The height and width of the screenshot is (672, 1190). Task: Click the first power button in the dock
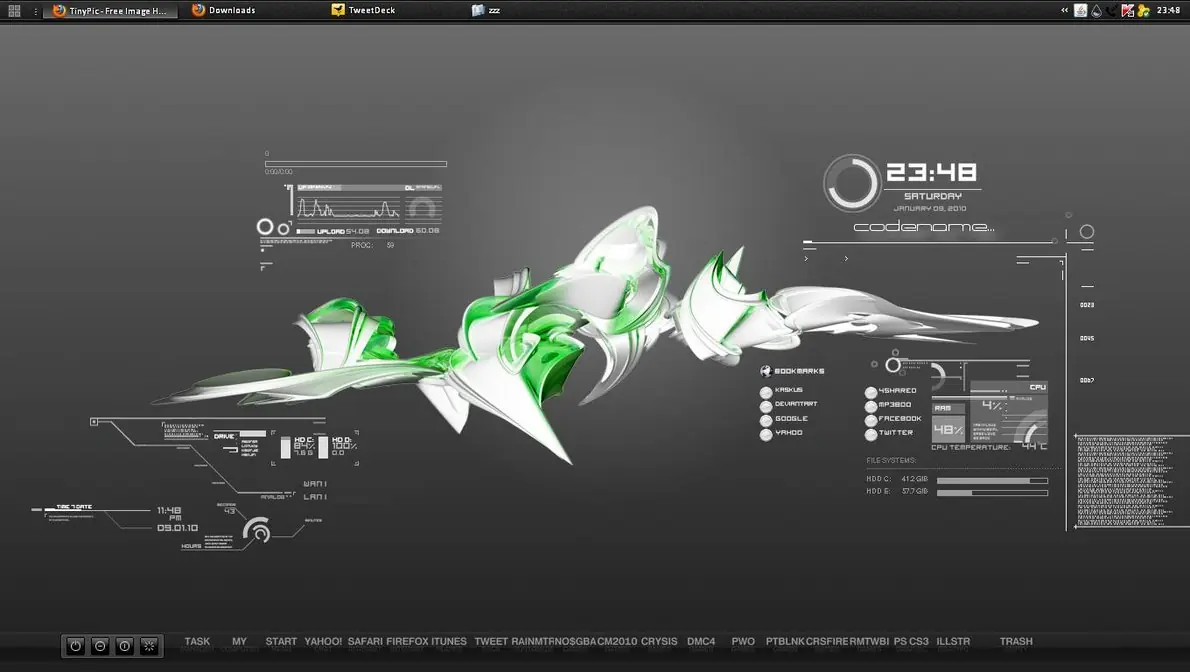[x=75, y=646]
